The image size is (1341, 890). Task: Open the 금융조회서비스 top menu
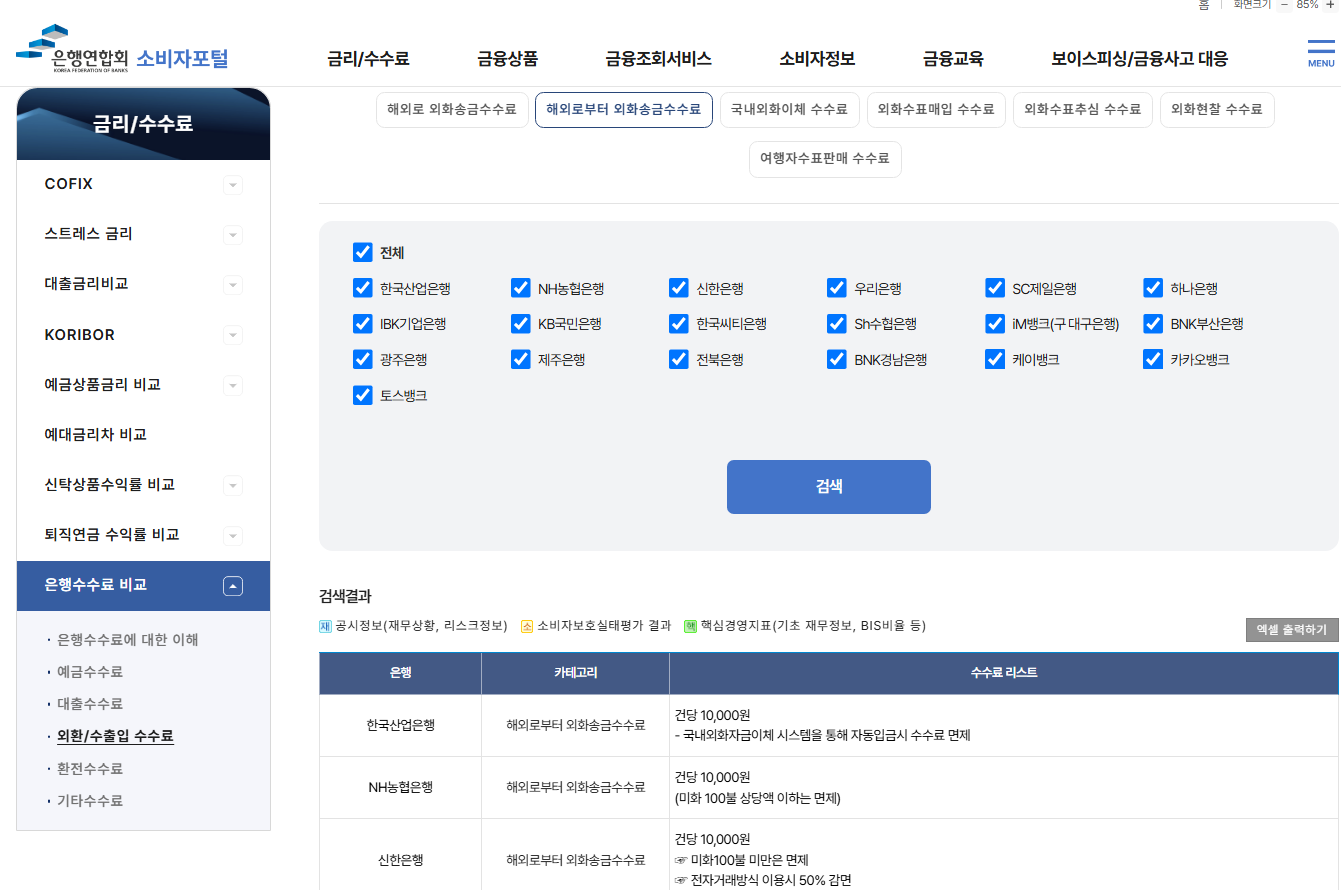pyautogui.click(x=658, y=59)
